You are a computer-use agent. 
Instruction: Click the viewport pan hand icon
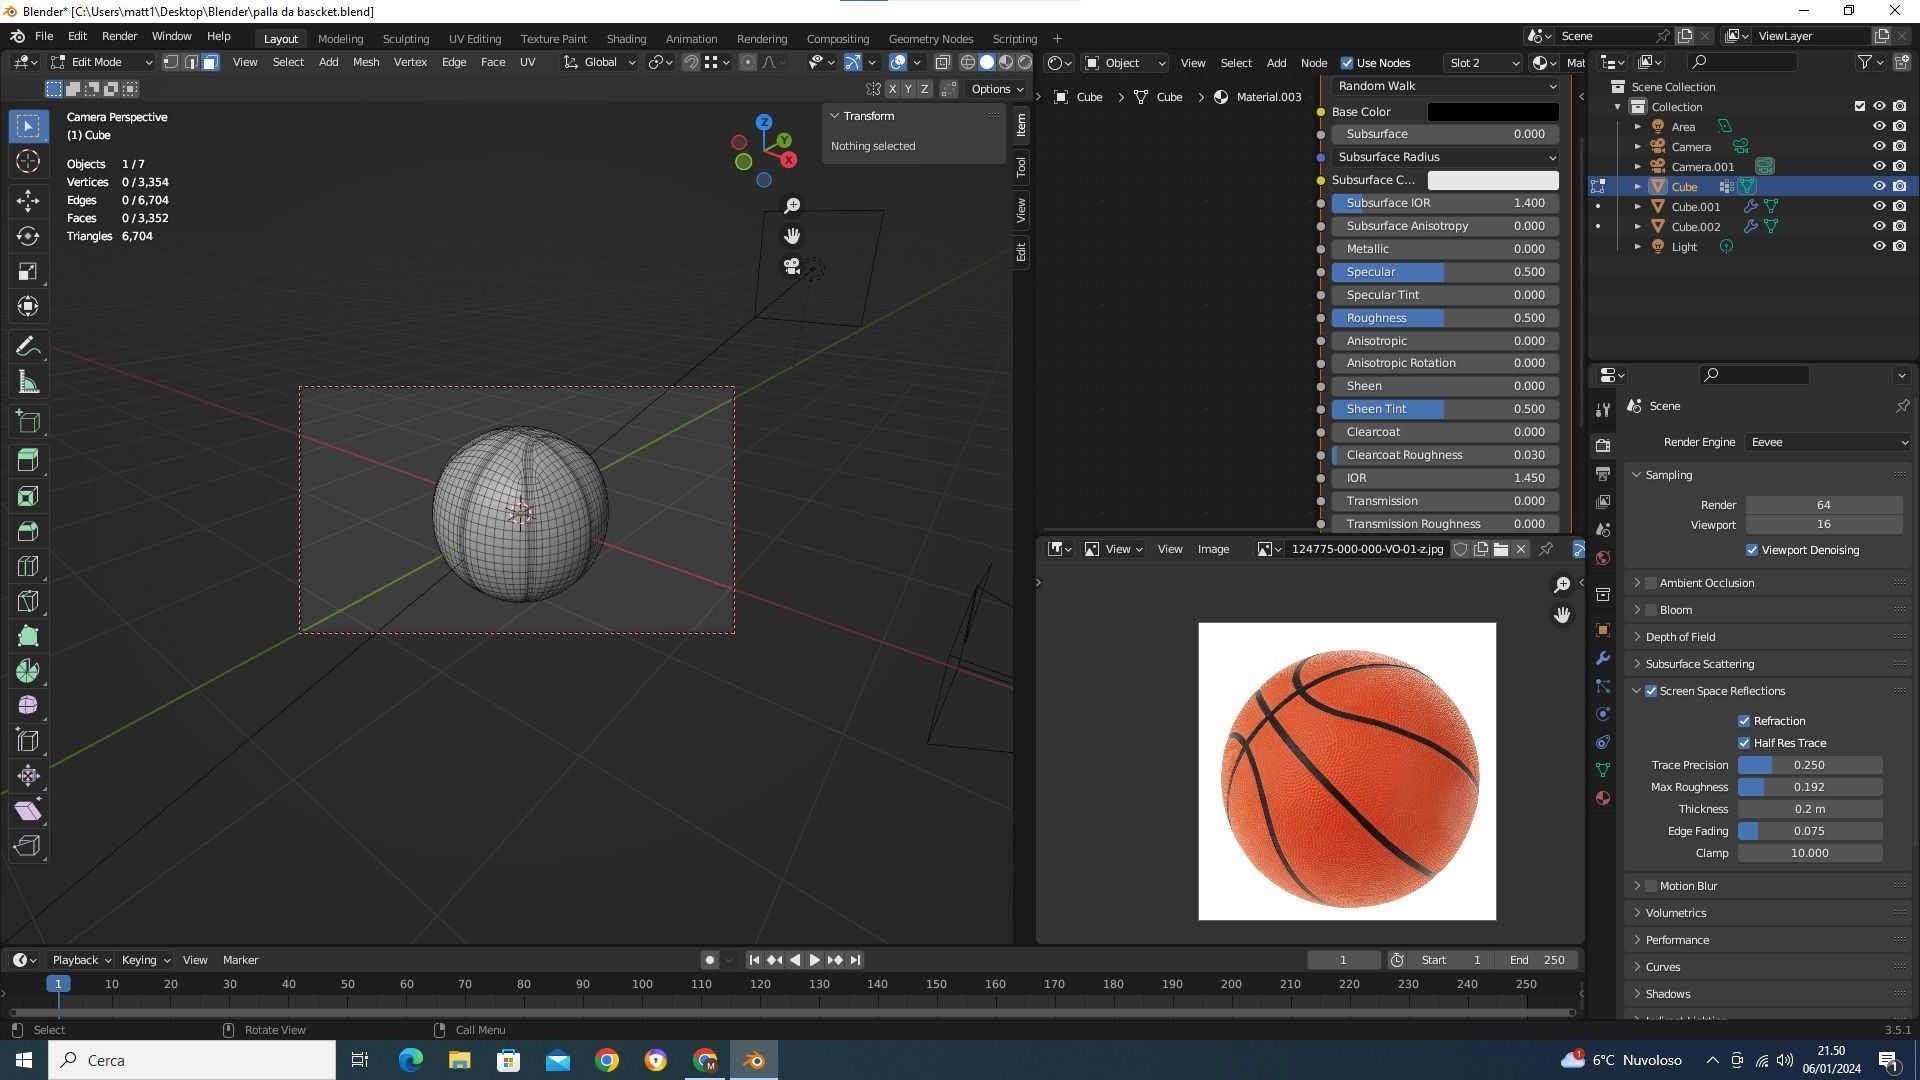(792, 236)
